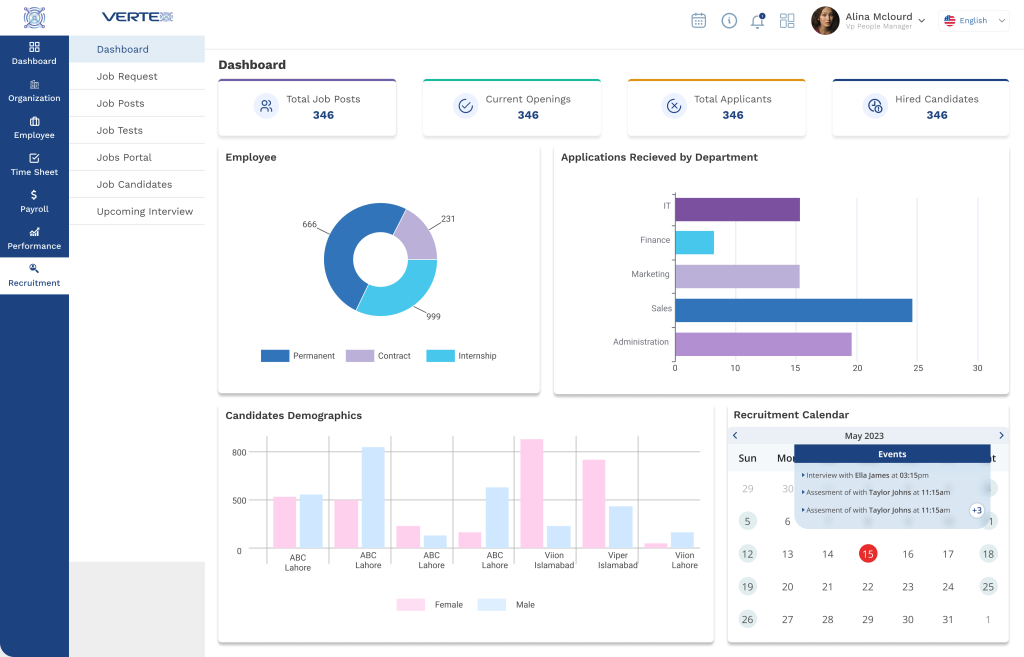This screenshot has width=1024, height=657.
Task: Select date 19 in the calendar
Action: pos(748,586)
